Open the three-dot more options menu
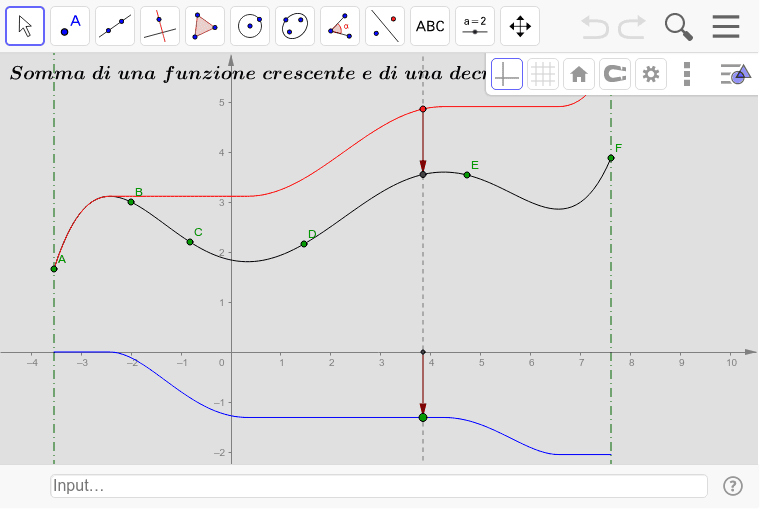760x509 pixels. pyautogui.click(x=687, y=74)
